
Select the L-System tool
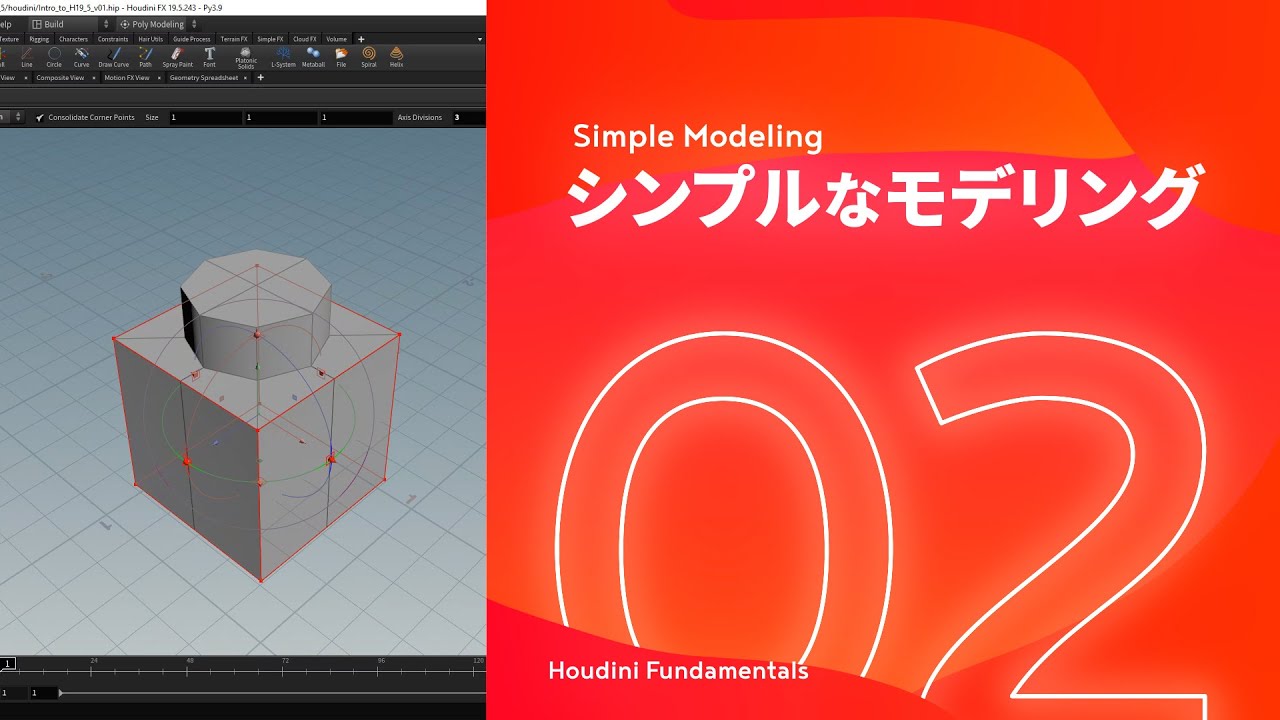(283, 56)
